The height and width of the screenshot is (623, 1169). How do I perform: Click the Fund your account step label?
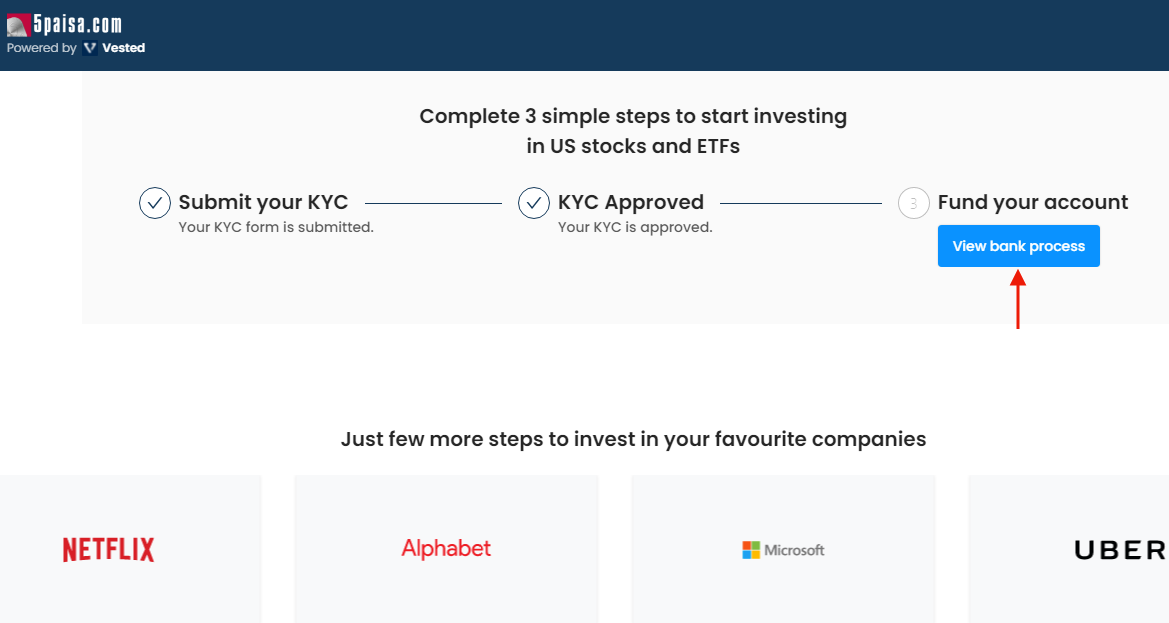pos(1032,202)
